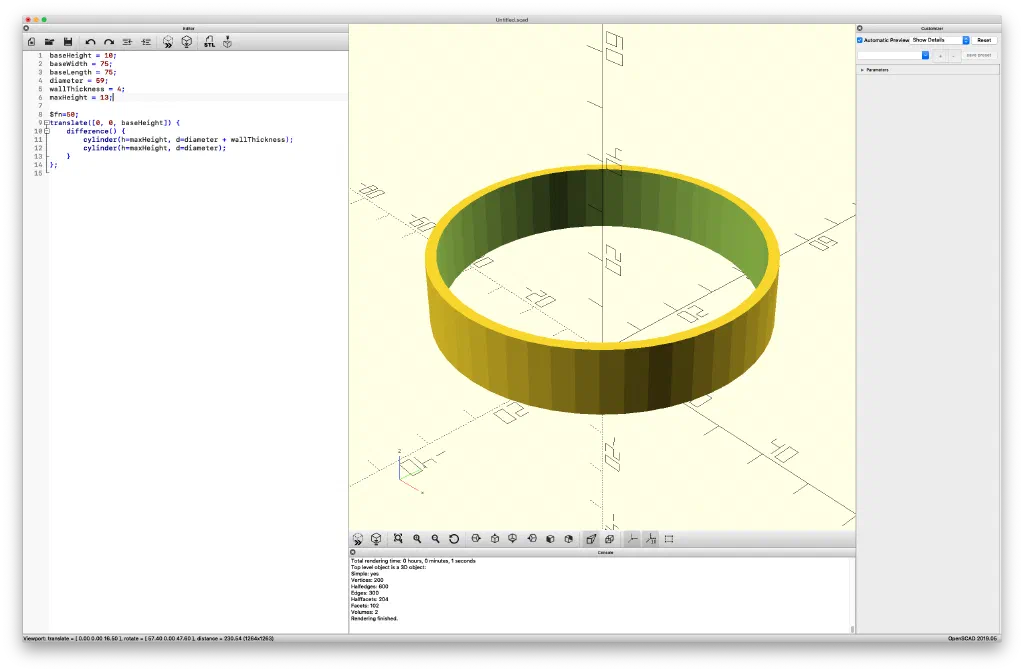Viewport: 1024px width, 672px height.
Task: Switch to the Right view
Action: [476, 539]
